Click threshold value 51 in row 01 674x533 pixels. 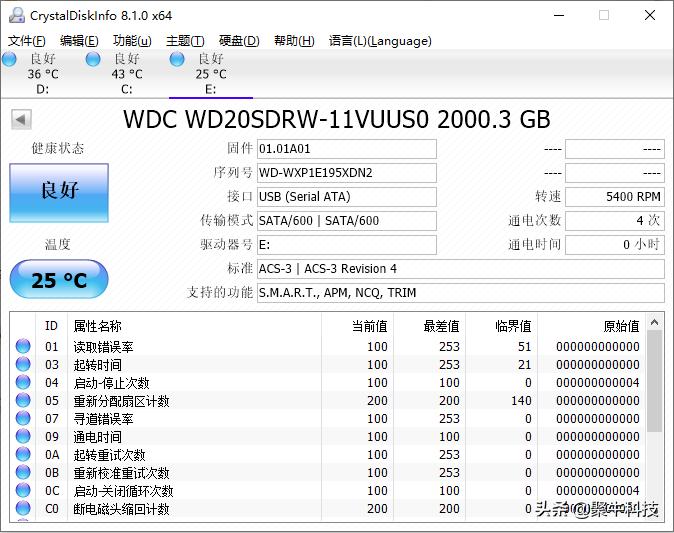524,346
